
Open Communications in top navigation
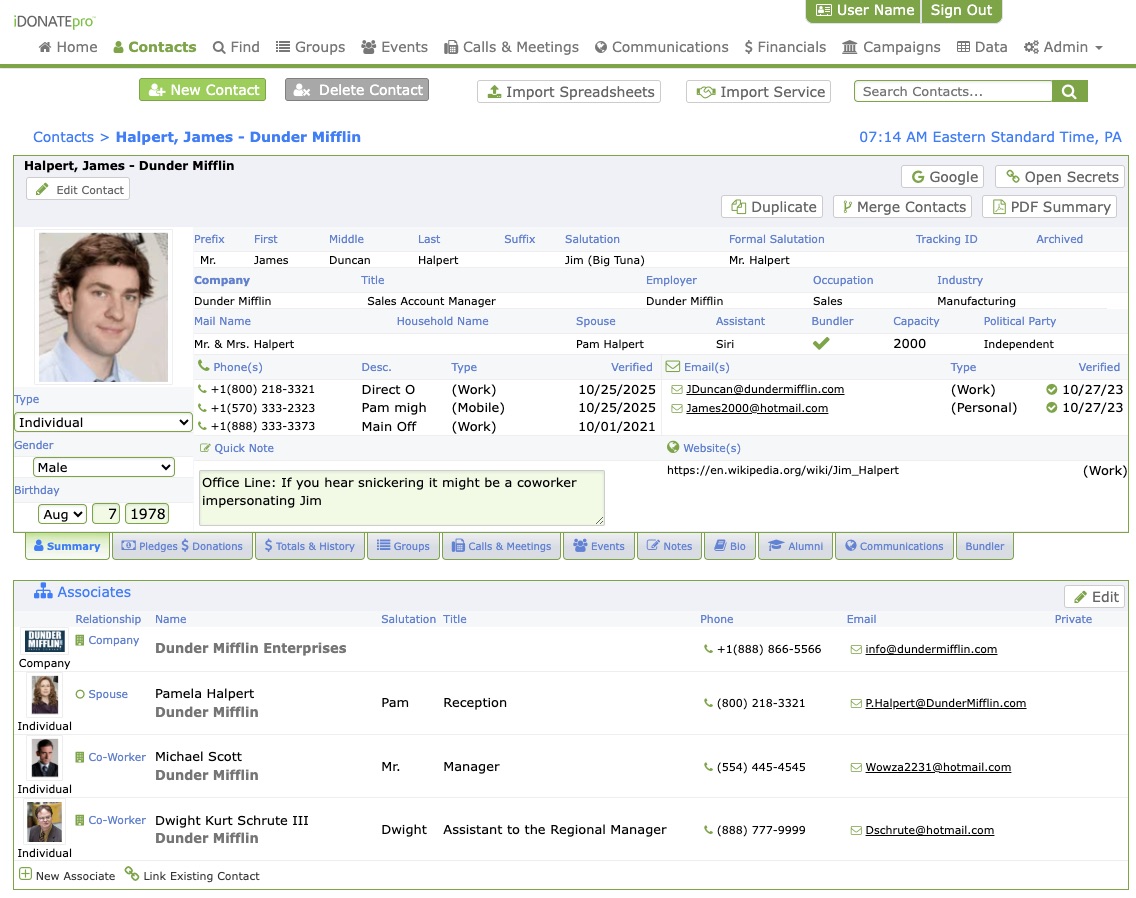tap(661, 47)
